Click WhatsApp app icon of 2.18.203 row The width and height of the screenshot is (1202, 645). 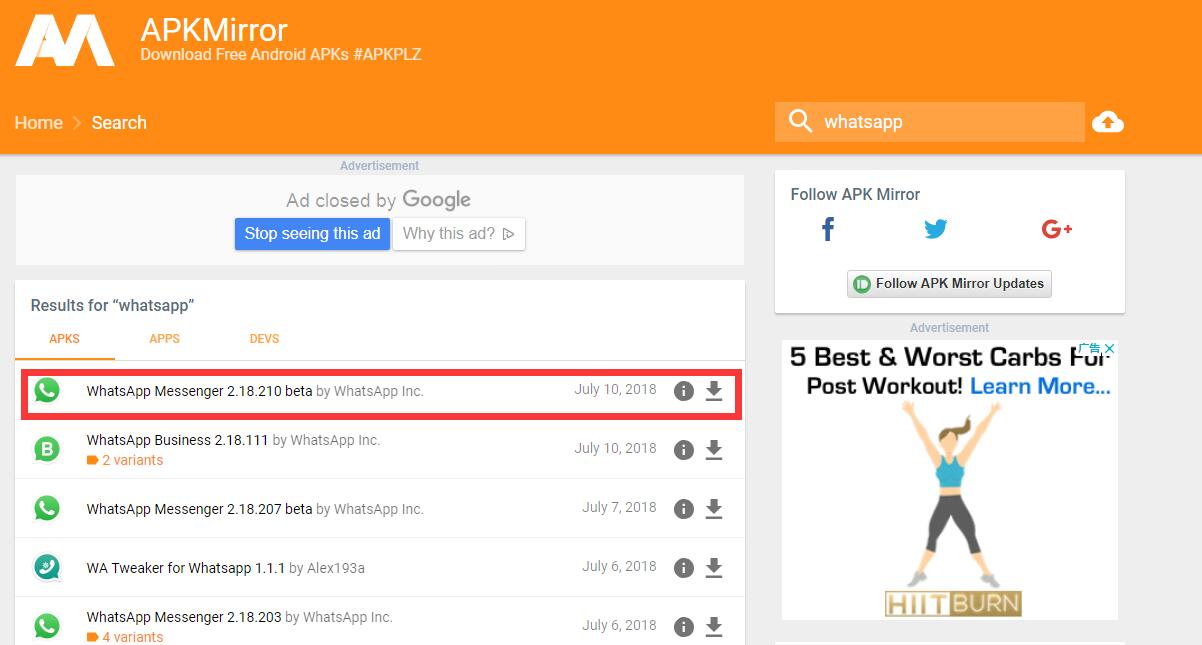coord(46,626)
